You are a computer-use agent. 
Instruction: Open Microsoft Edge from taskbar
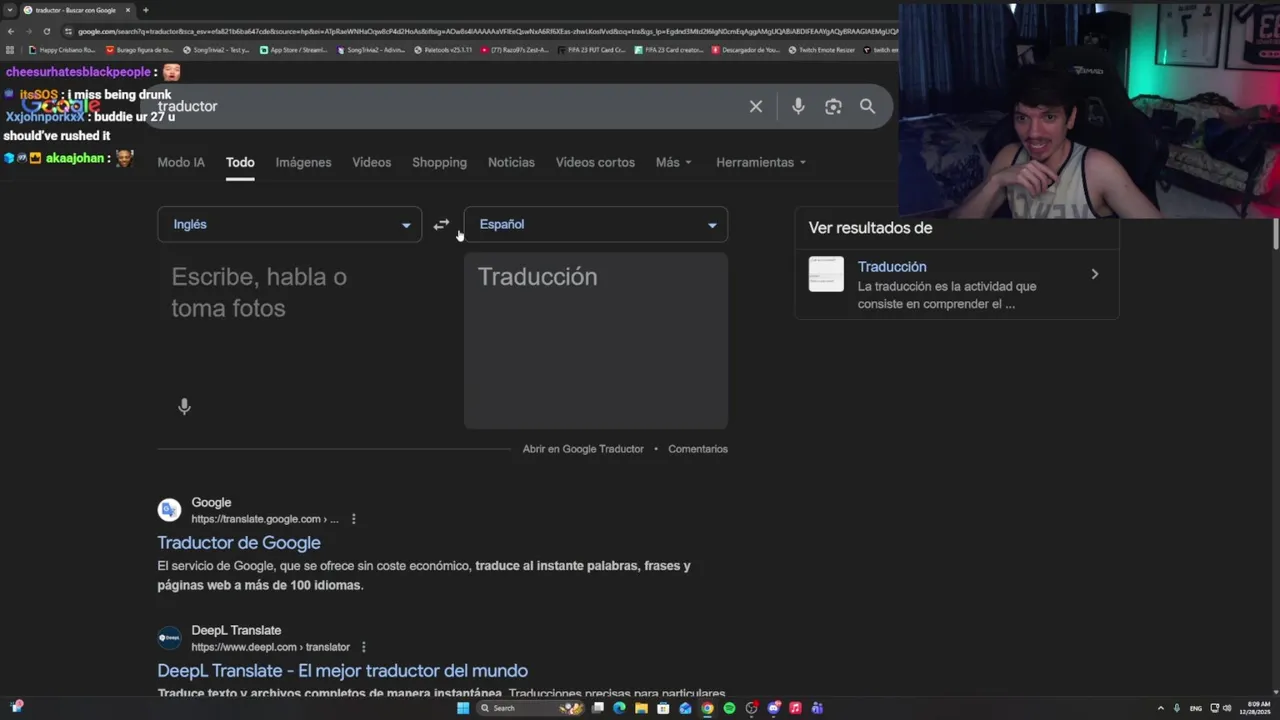coord(619,708)
